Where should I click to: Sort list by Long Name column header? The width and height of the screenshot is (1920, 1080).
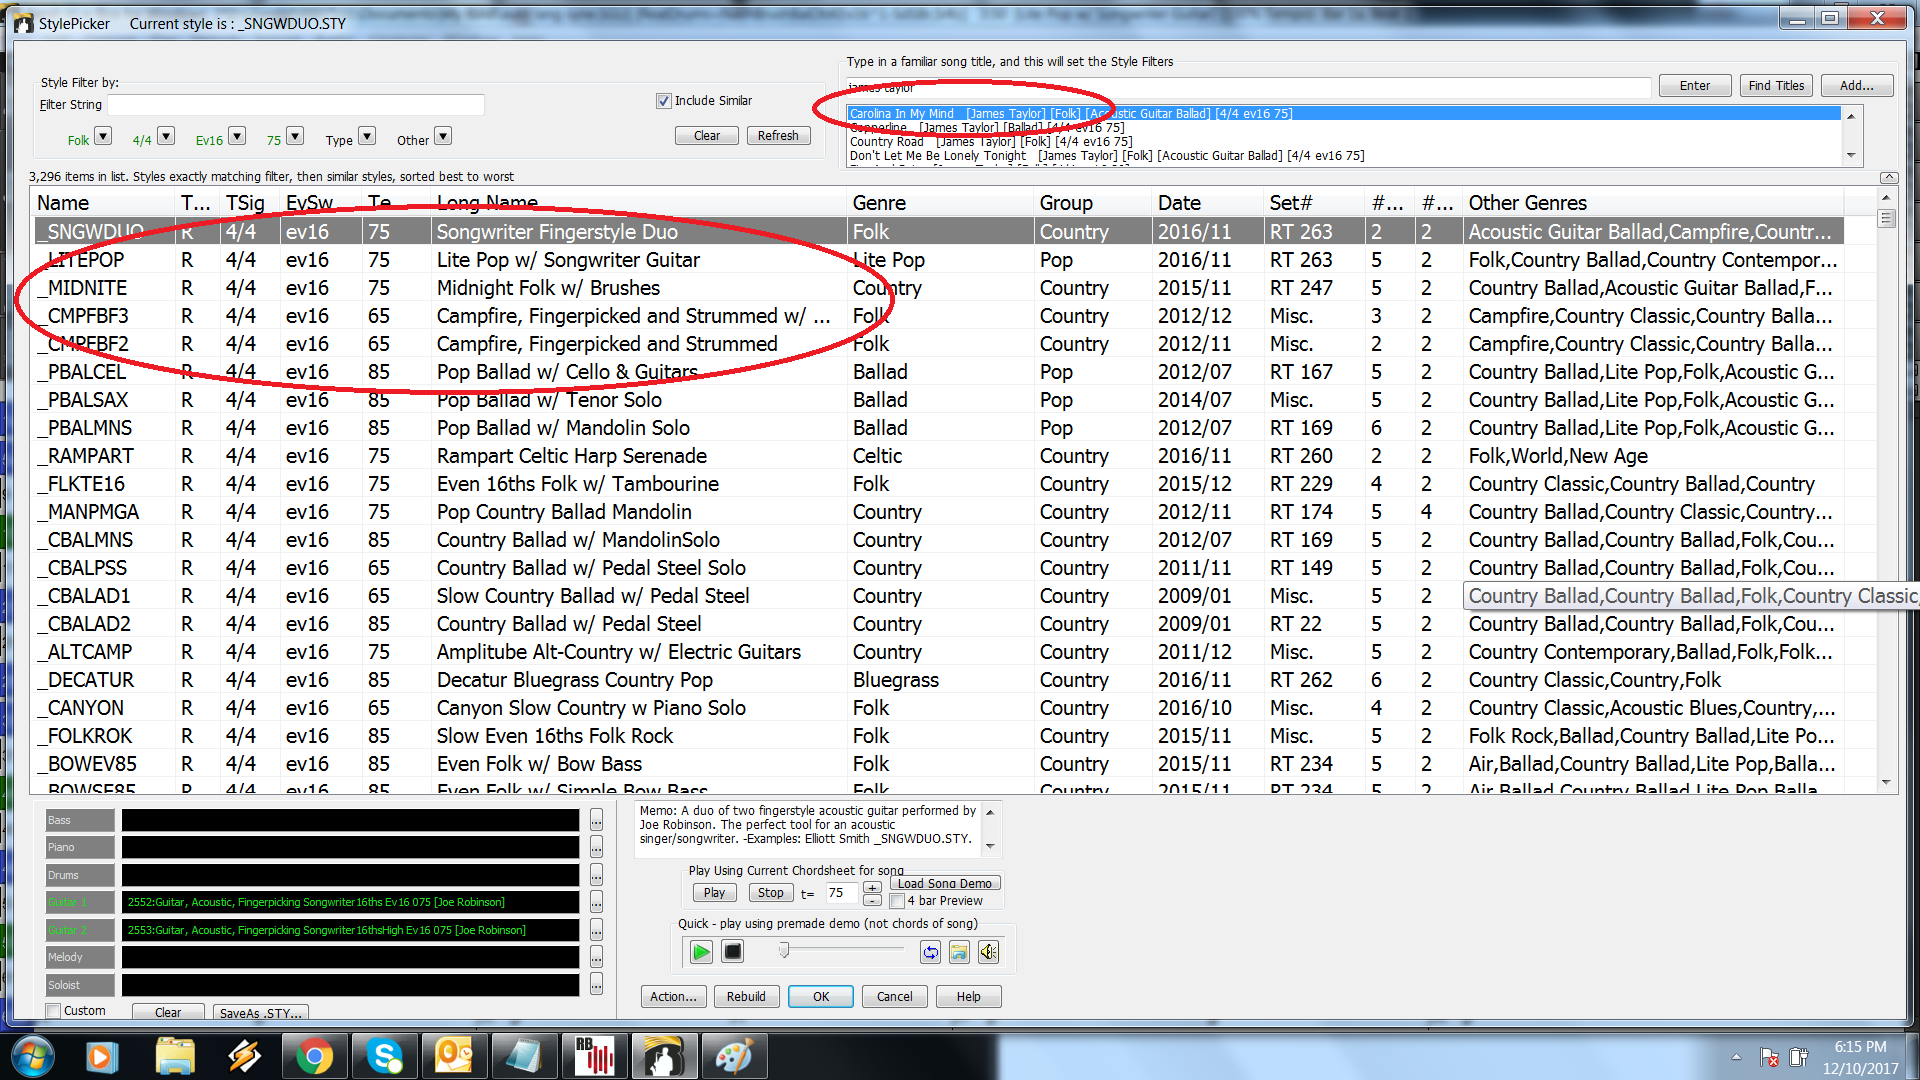click(639, 203)
